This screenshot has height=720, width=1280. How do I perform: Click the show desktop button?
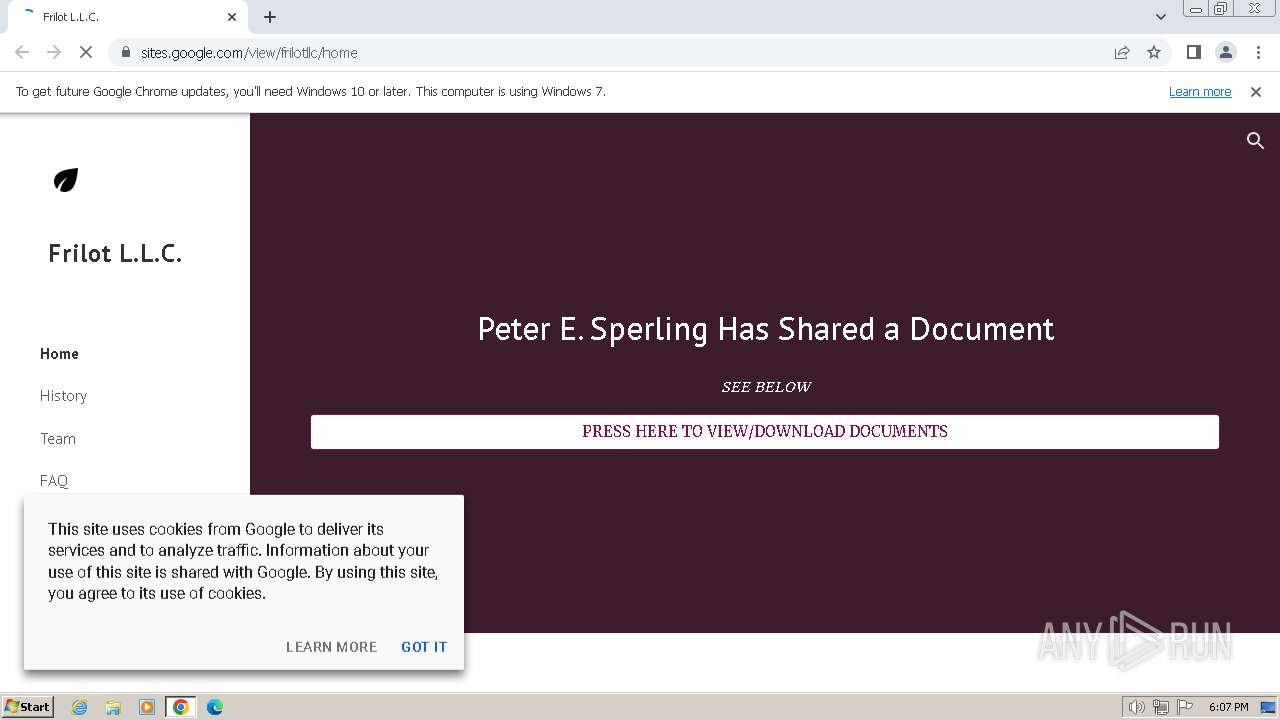(1268, 707)
